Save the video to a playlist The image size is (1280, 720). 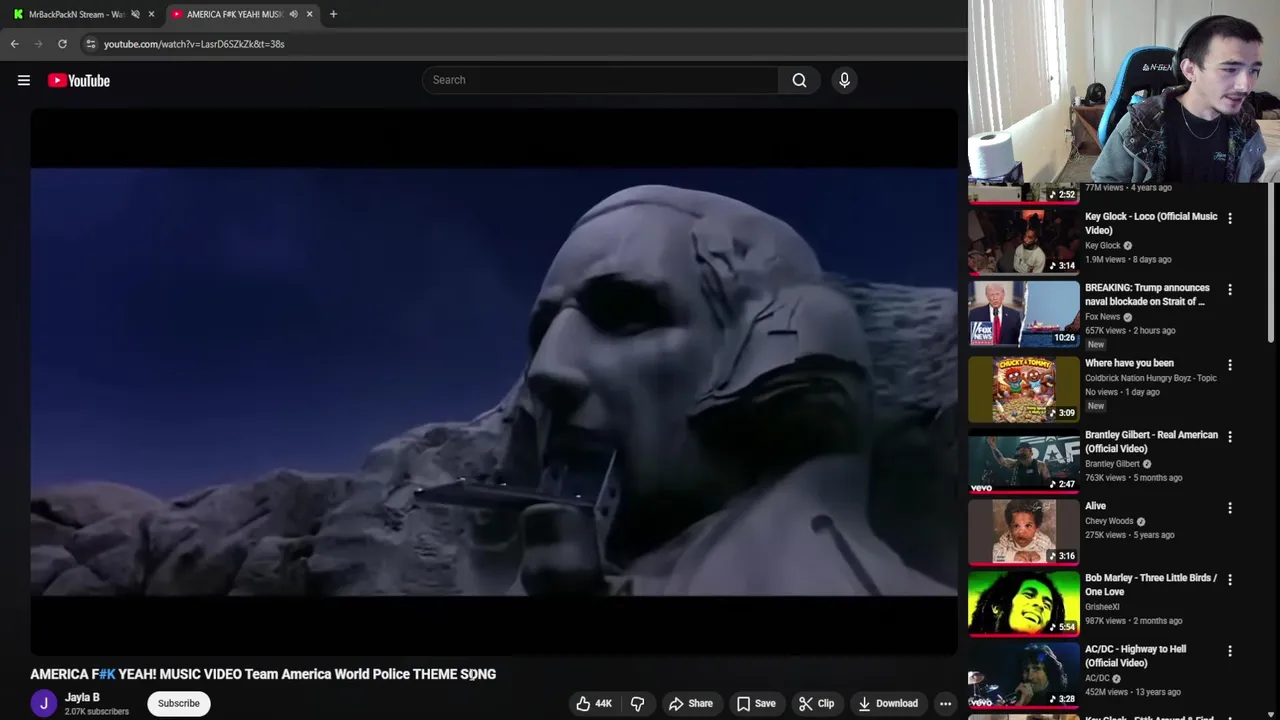click(755, 703)
